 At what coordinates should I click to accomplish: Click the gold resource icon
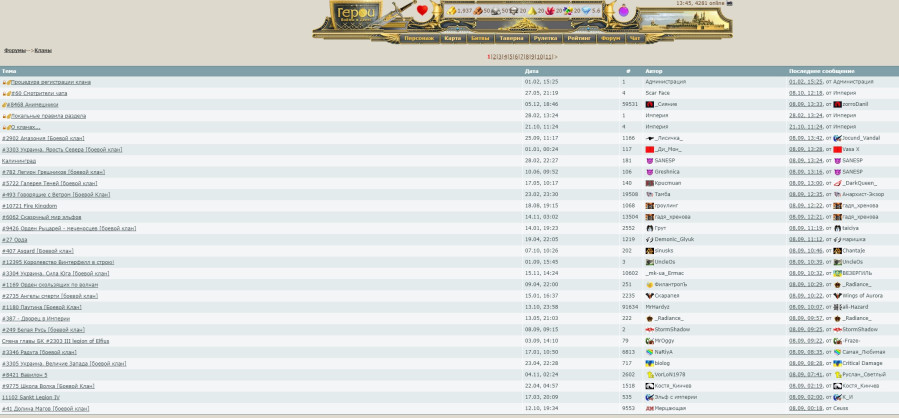(452, 11)
